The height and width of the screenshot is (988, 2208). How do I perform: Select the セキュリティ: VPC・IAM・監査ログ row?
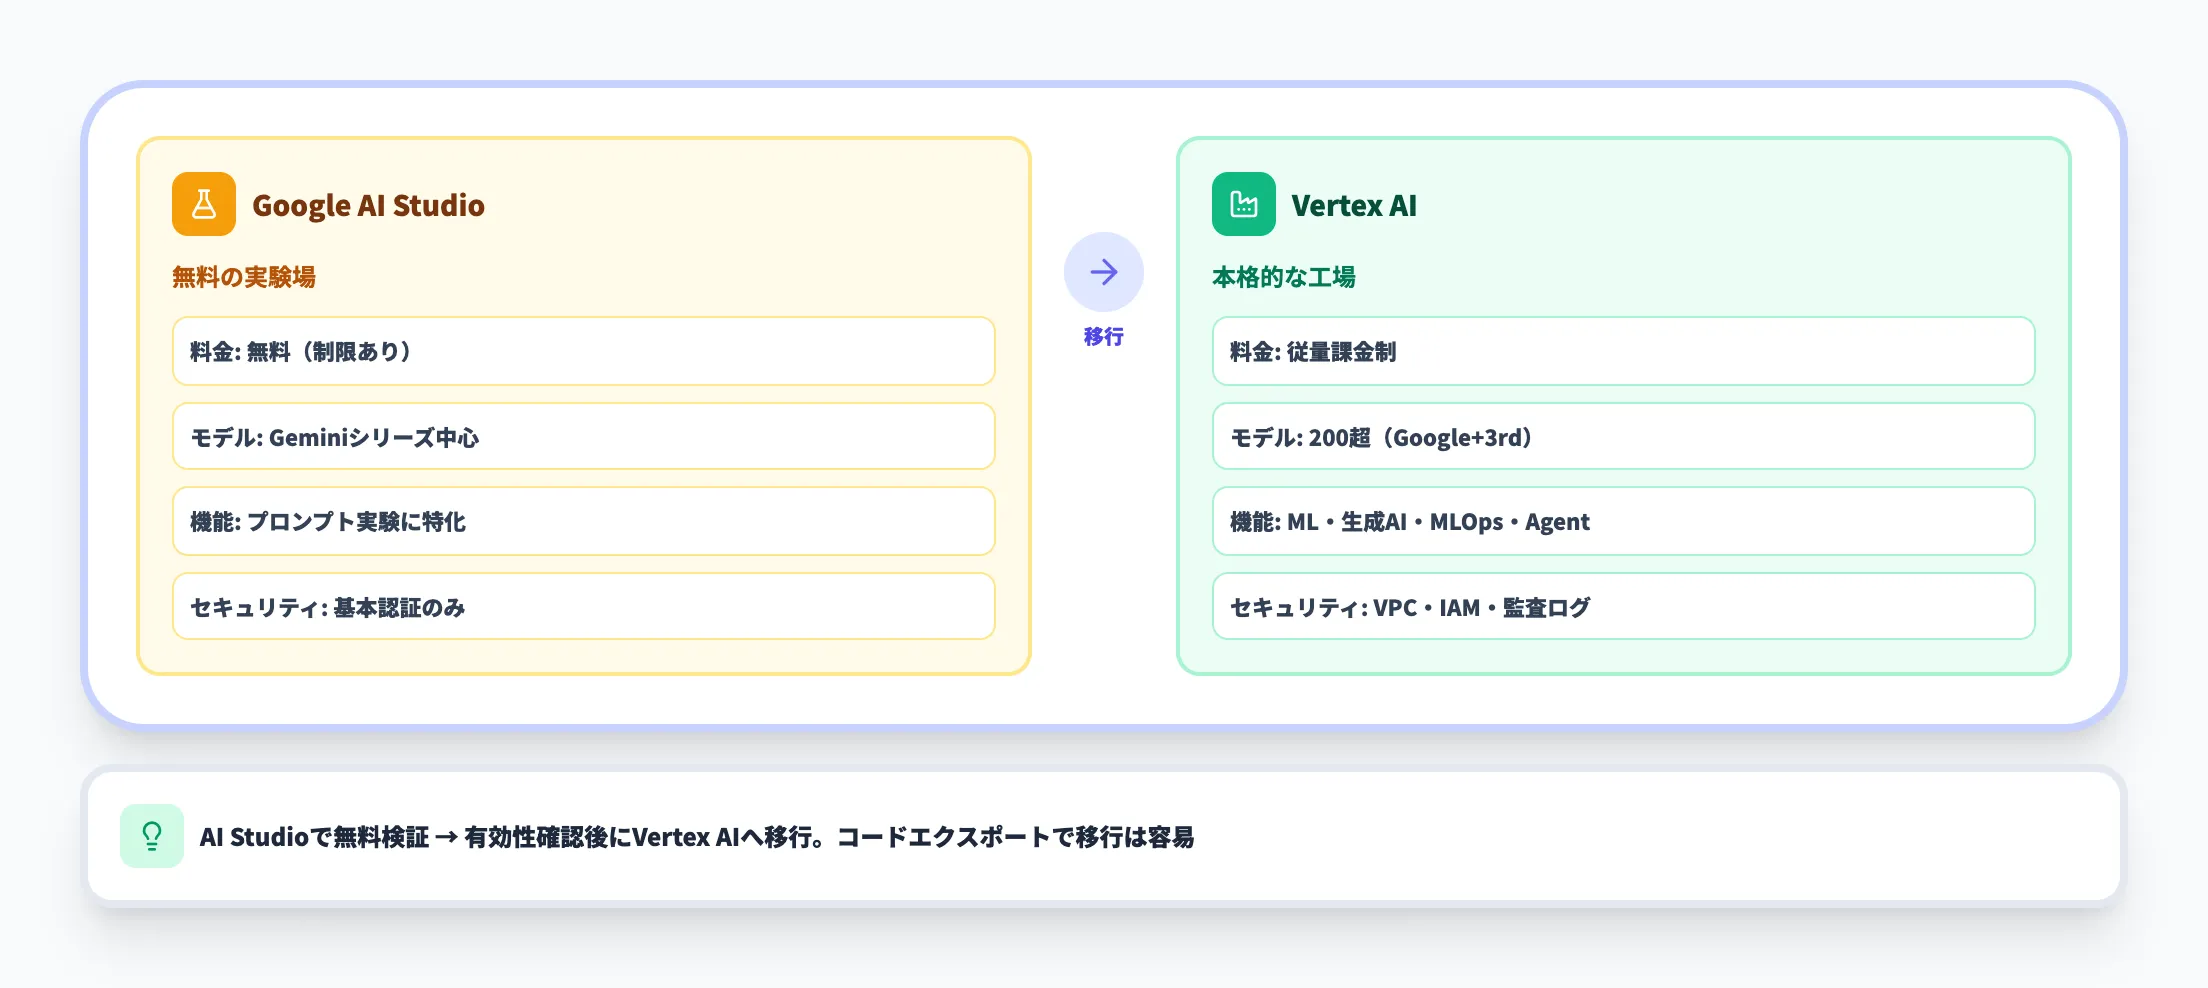coord(1624,606)
